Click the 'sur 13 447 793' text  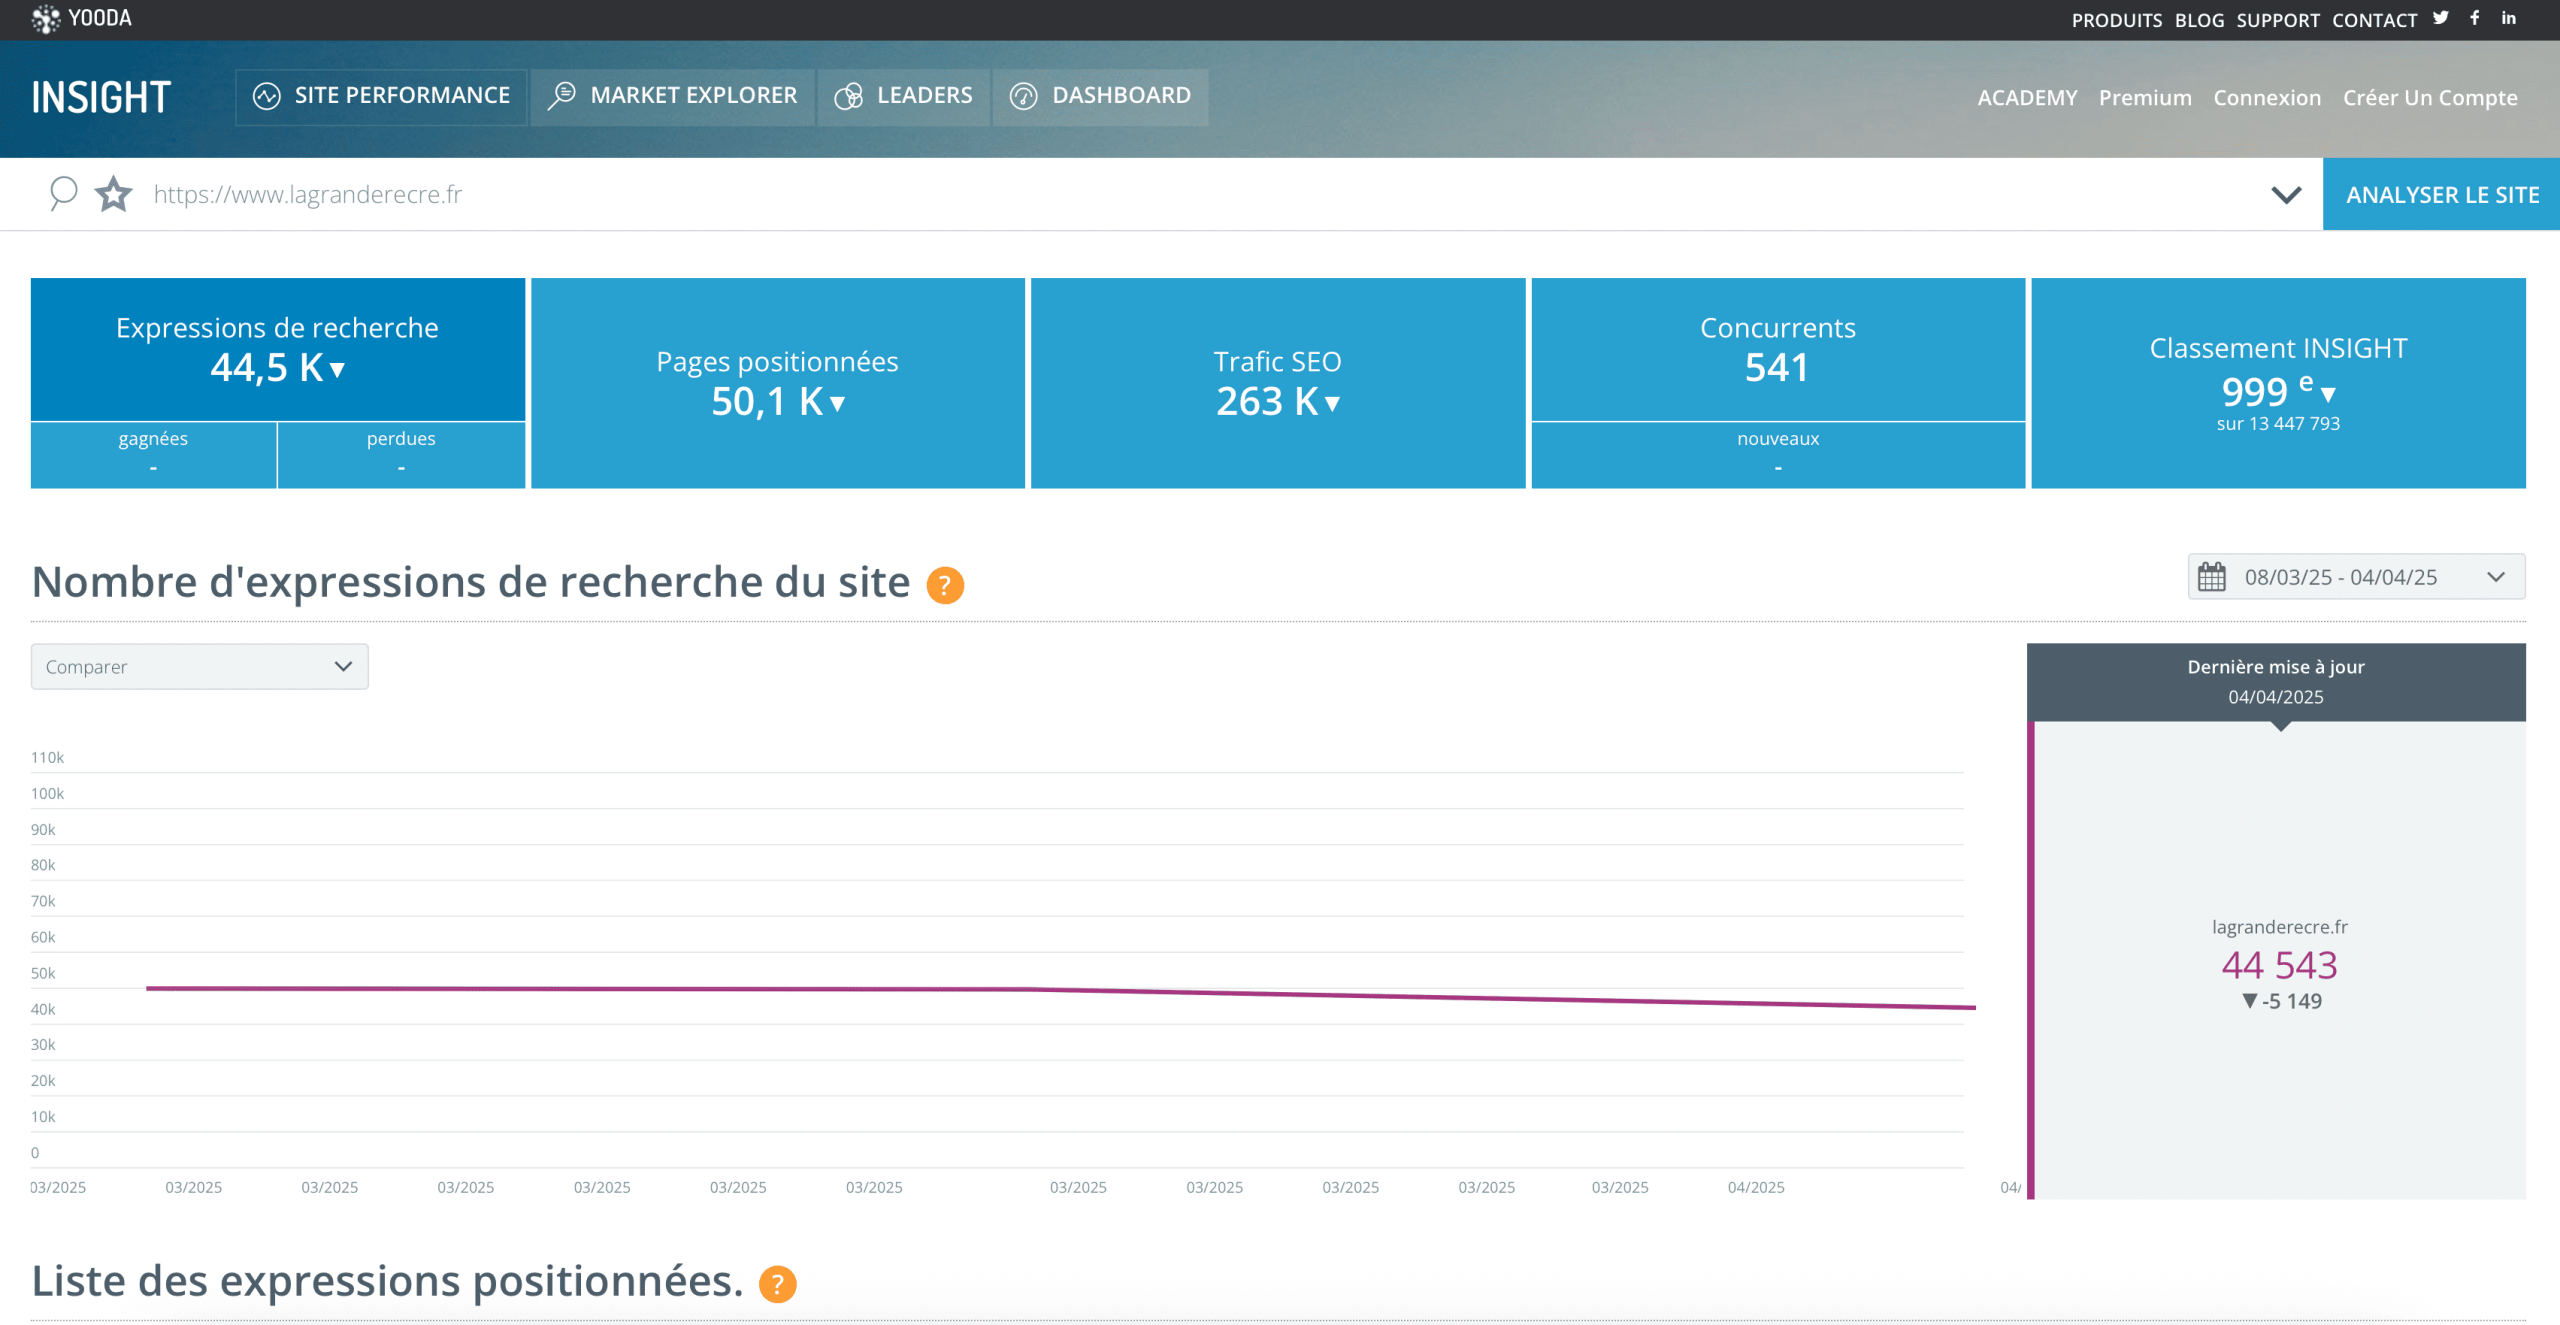[x=2278, y=424]
